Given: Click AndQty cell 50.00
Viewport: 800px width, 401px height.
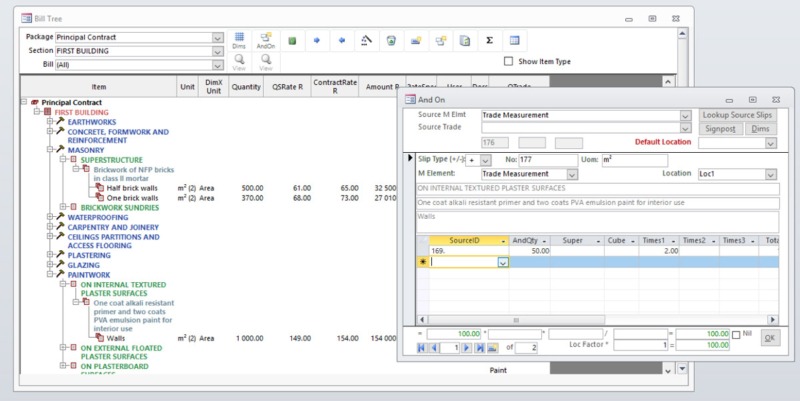Looking at the screenshot, I should (x=529, y=251).
